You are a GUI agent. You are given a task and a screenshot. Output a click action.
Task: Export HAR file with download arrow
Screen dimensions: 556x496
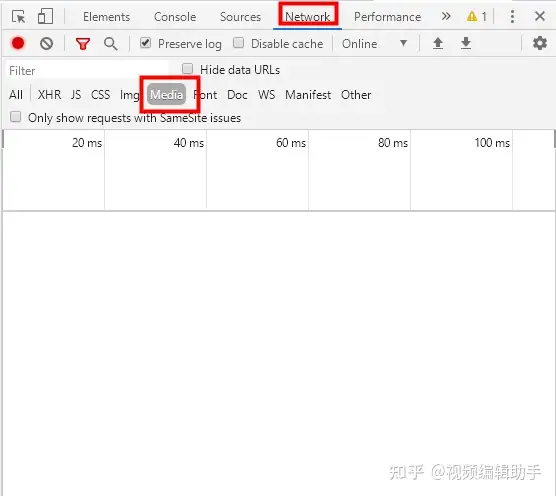(x=466, y=43)
